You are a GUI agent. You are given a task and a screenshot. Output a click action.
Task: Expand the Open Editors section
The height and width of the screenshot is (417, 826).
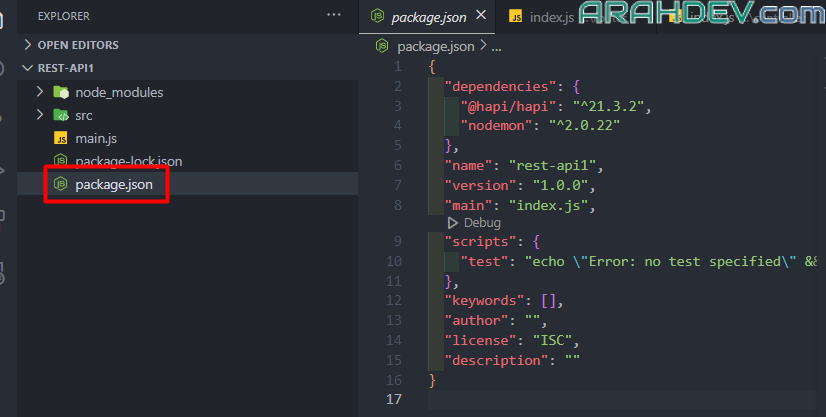[27, 45]
